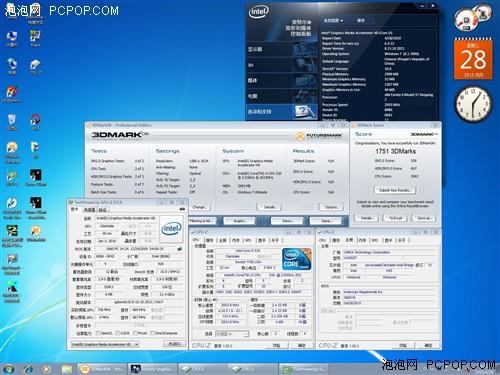The image size is (500, 375).
Task: Click the BIOS save icon in GPU-Z
Action: [180, 249]
